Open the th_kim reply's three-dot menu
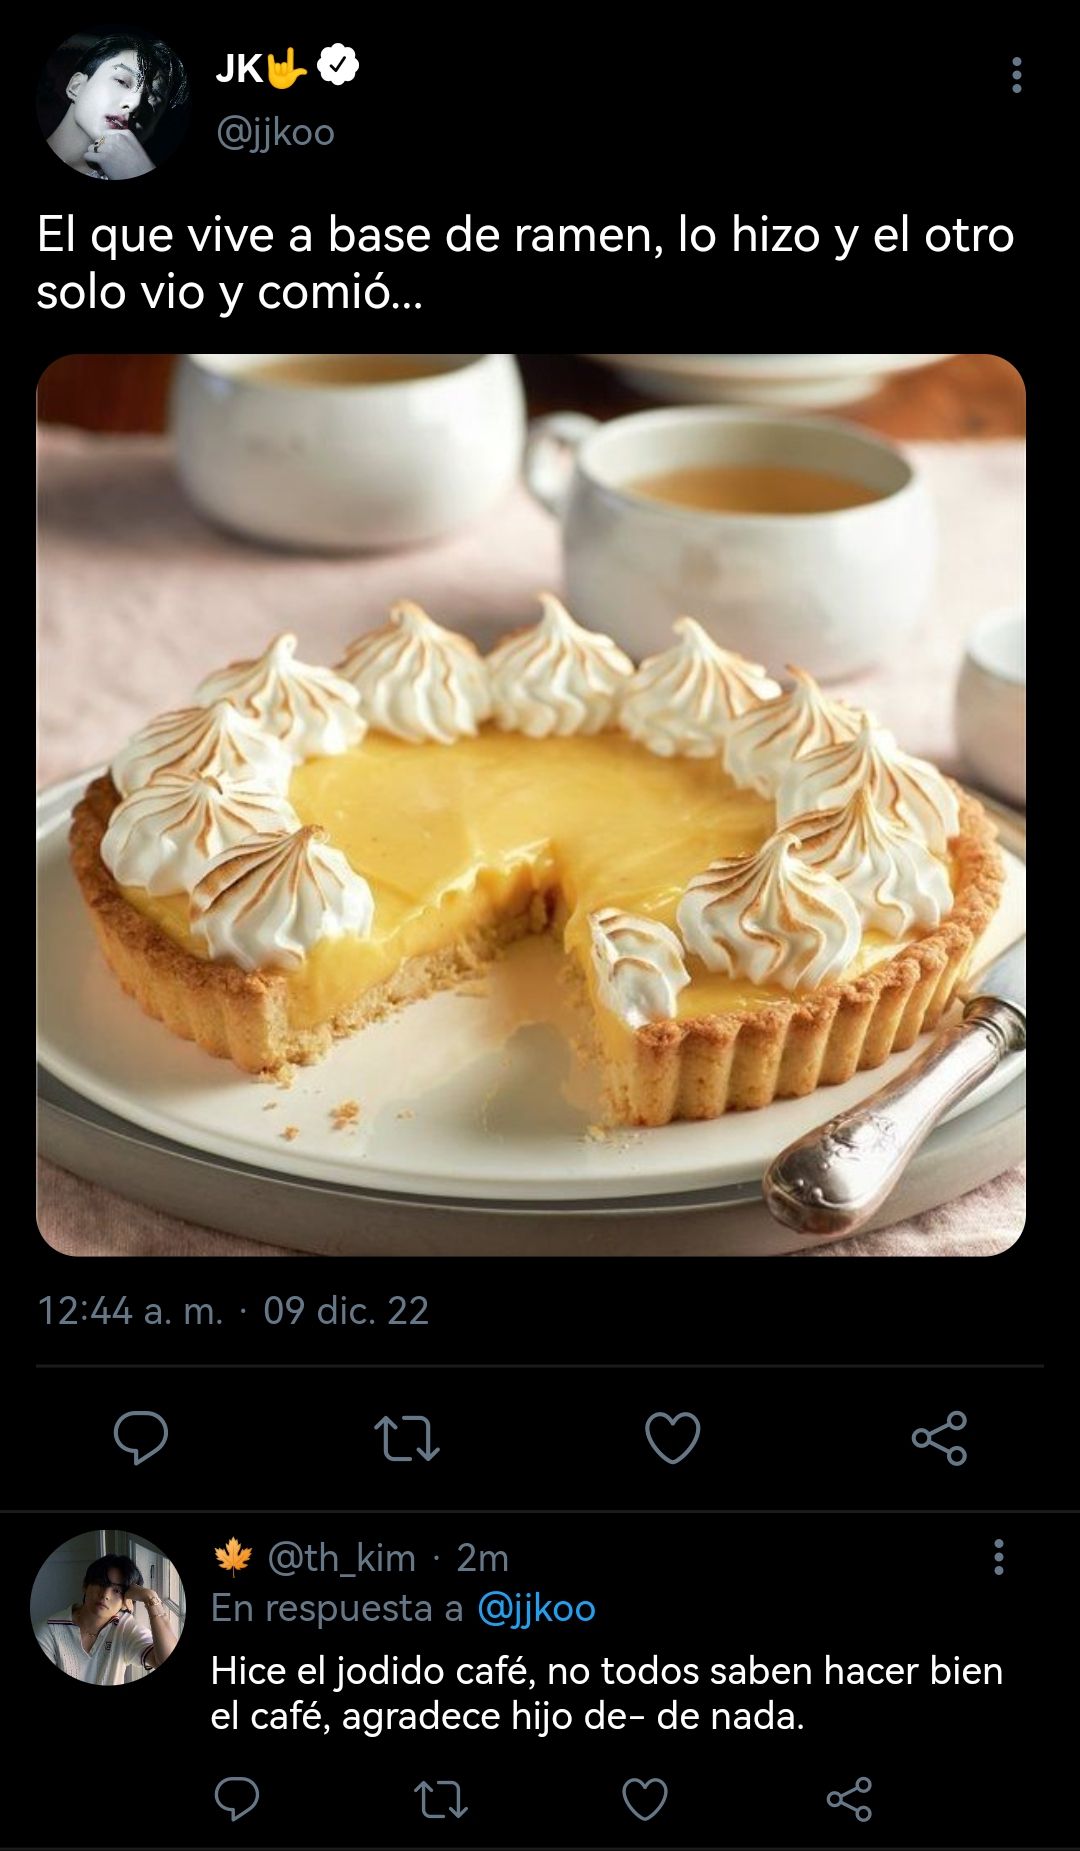This screenshot has height=1851, width=1080. (998, 1557)
